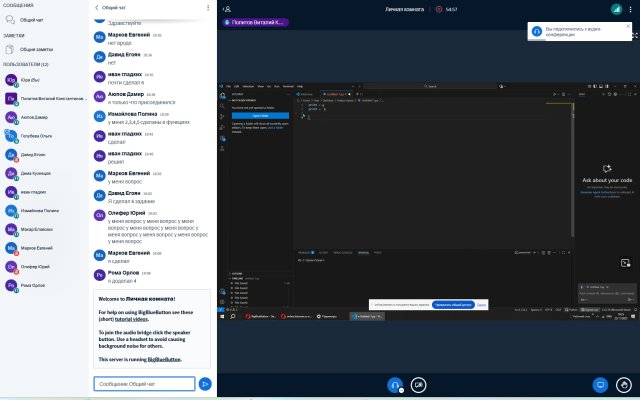Screen dimensions: 640x400
Task: Click Аюпов Дамир's avatar in the chat
Action: click(100, 96)
